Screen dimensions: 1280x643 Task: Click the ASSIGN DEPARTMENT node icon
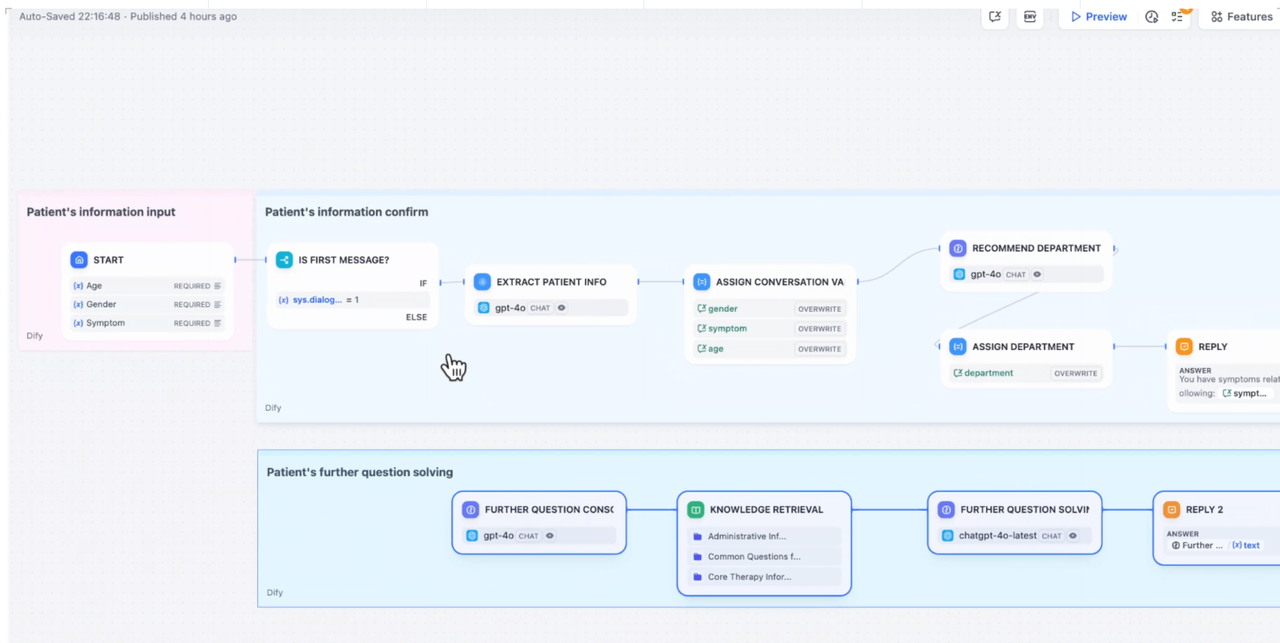[x=957, y=347]
